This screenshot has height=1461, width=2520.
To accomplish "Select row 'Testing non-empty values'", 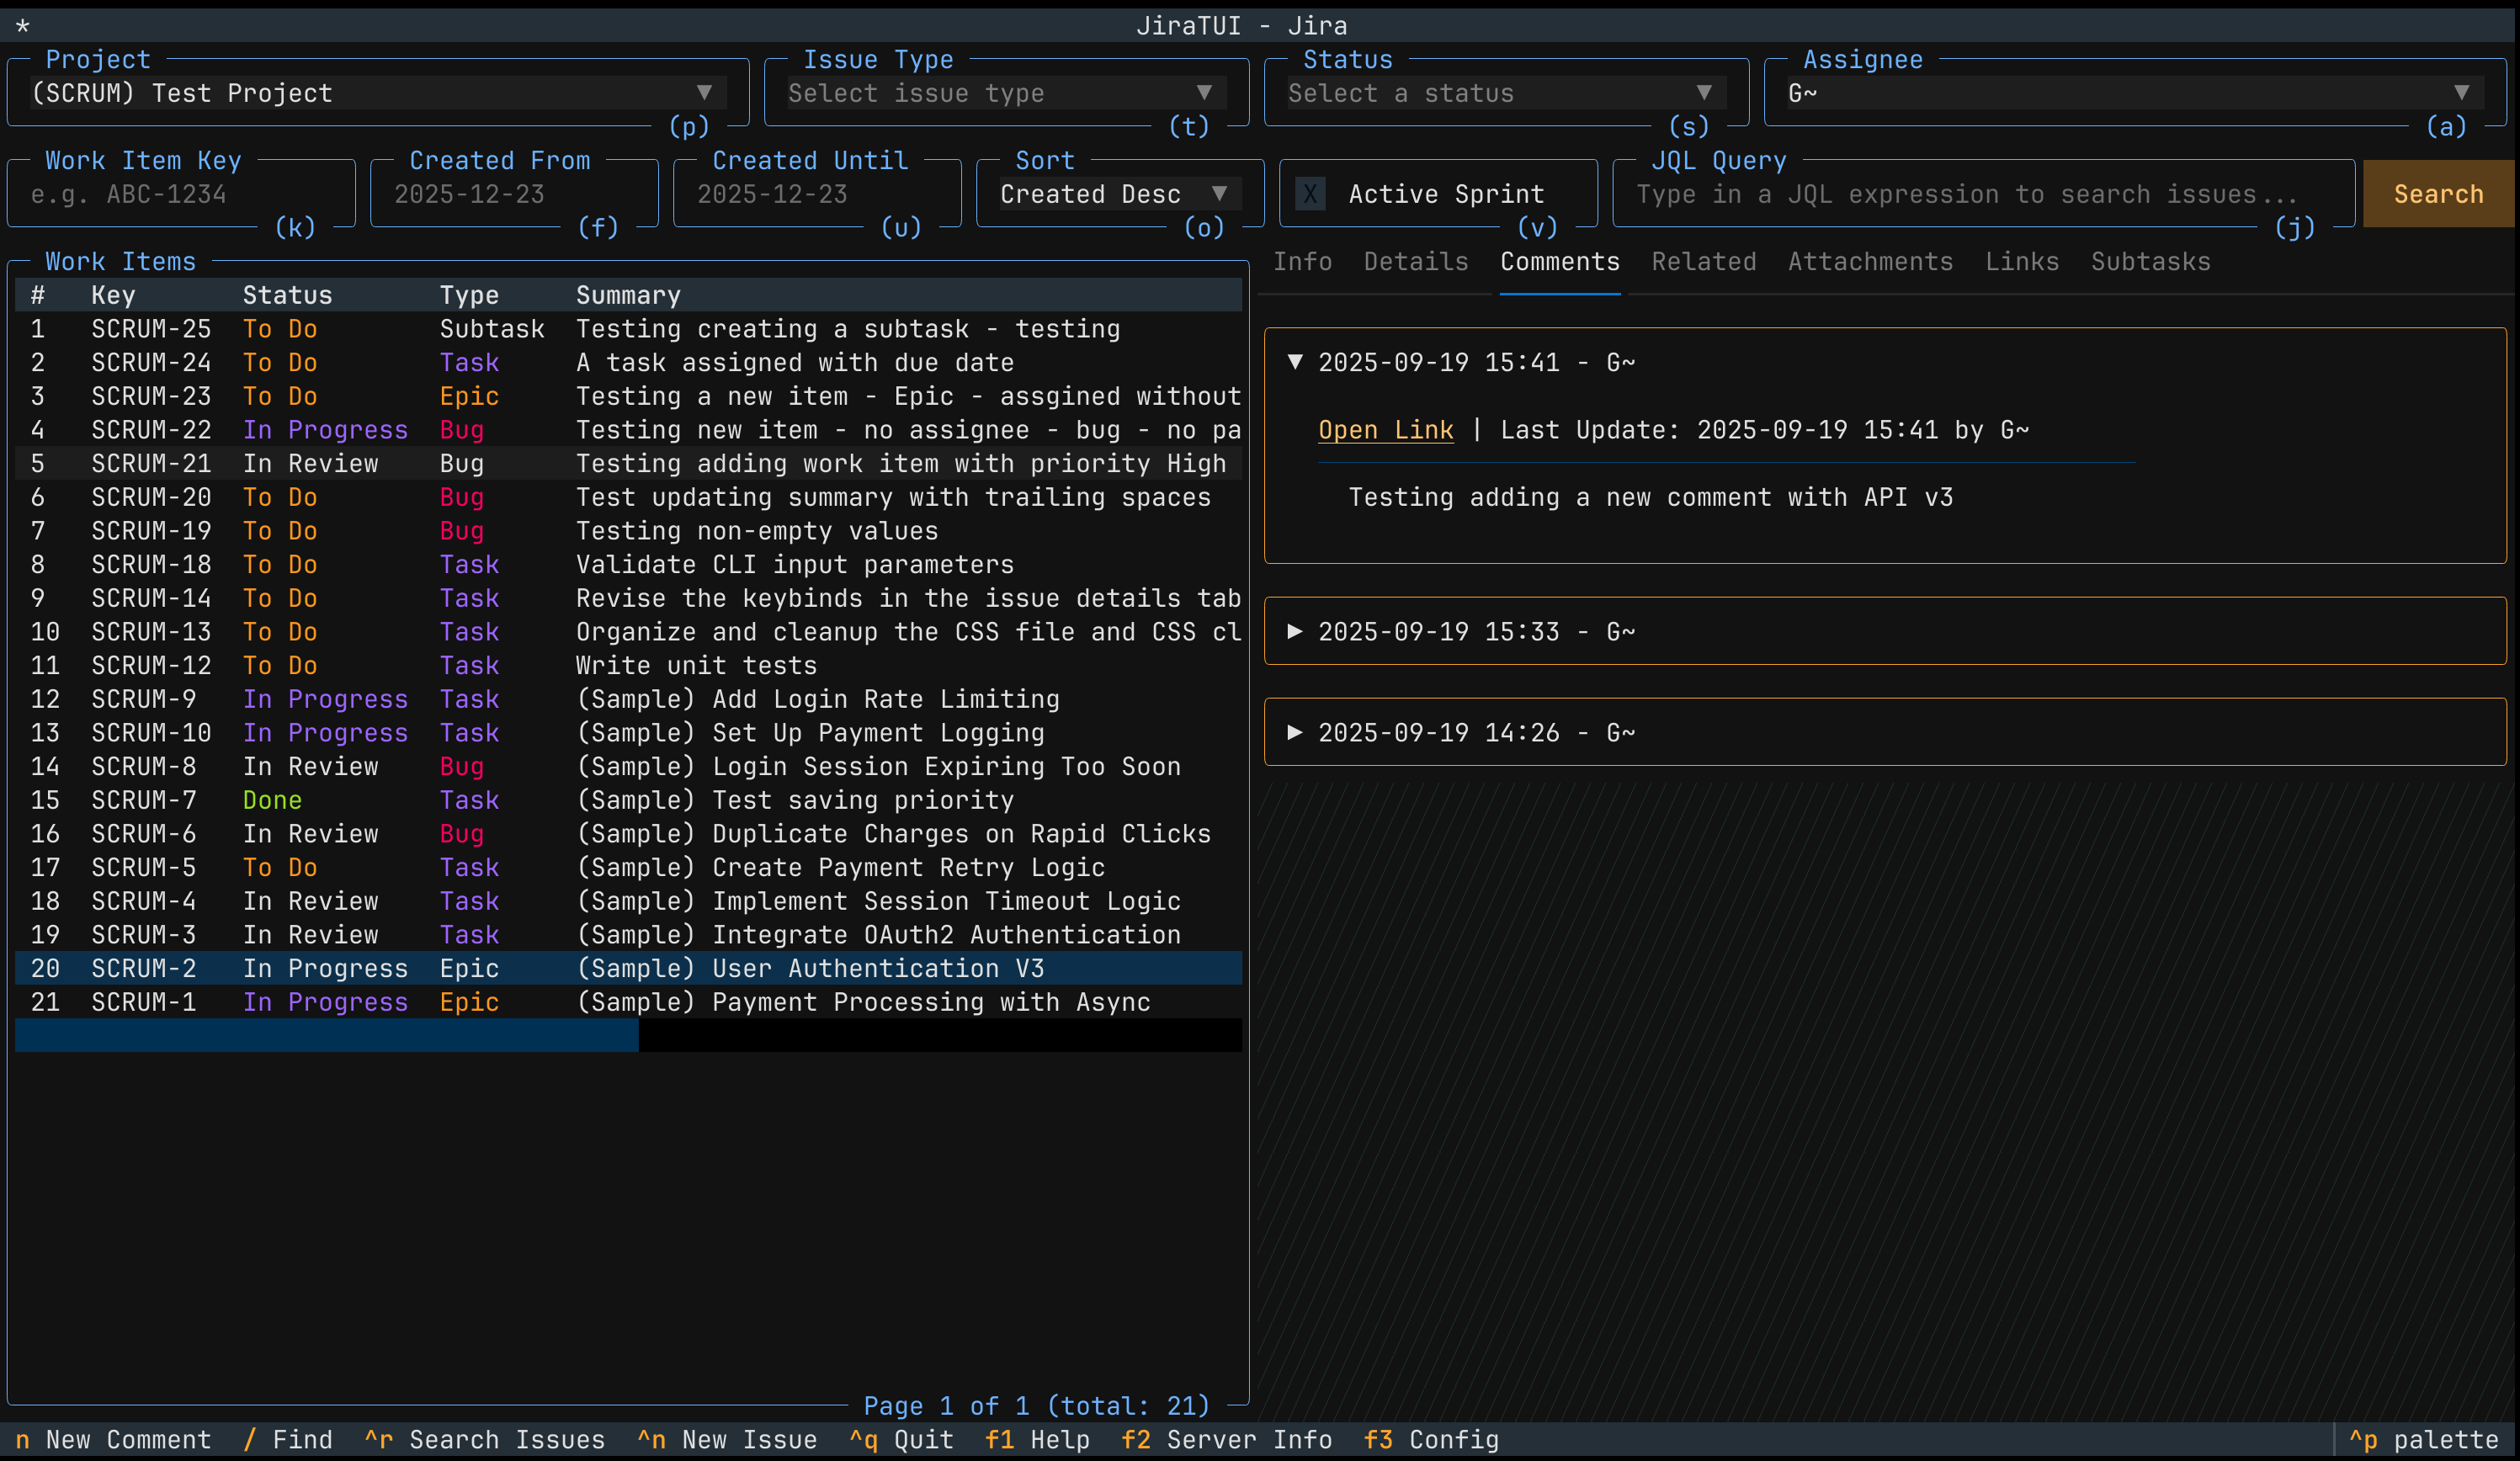I will coord(628,531).
